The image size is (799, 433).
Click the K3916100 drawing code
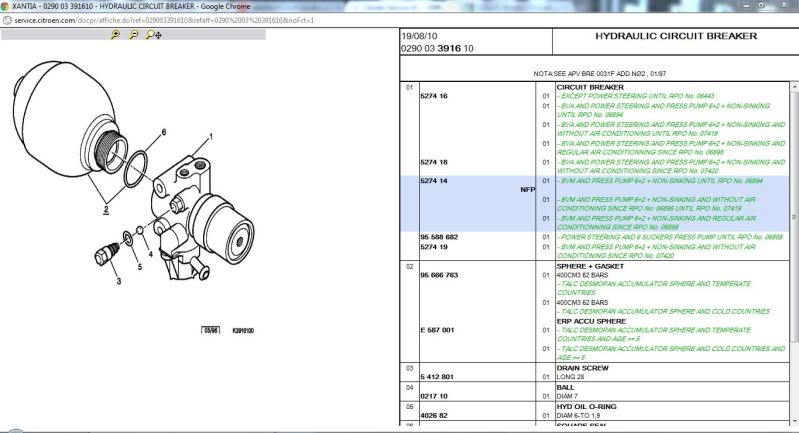point(243,331)
